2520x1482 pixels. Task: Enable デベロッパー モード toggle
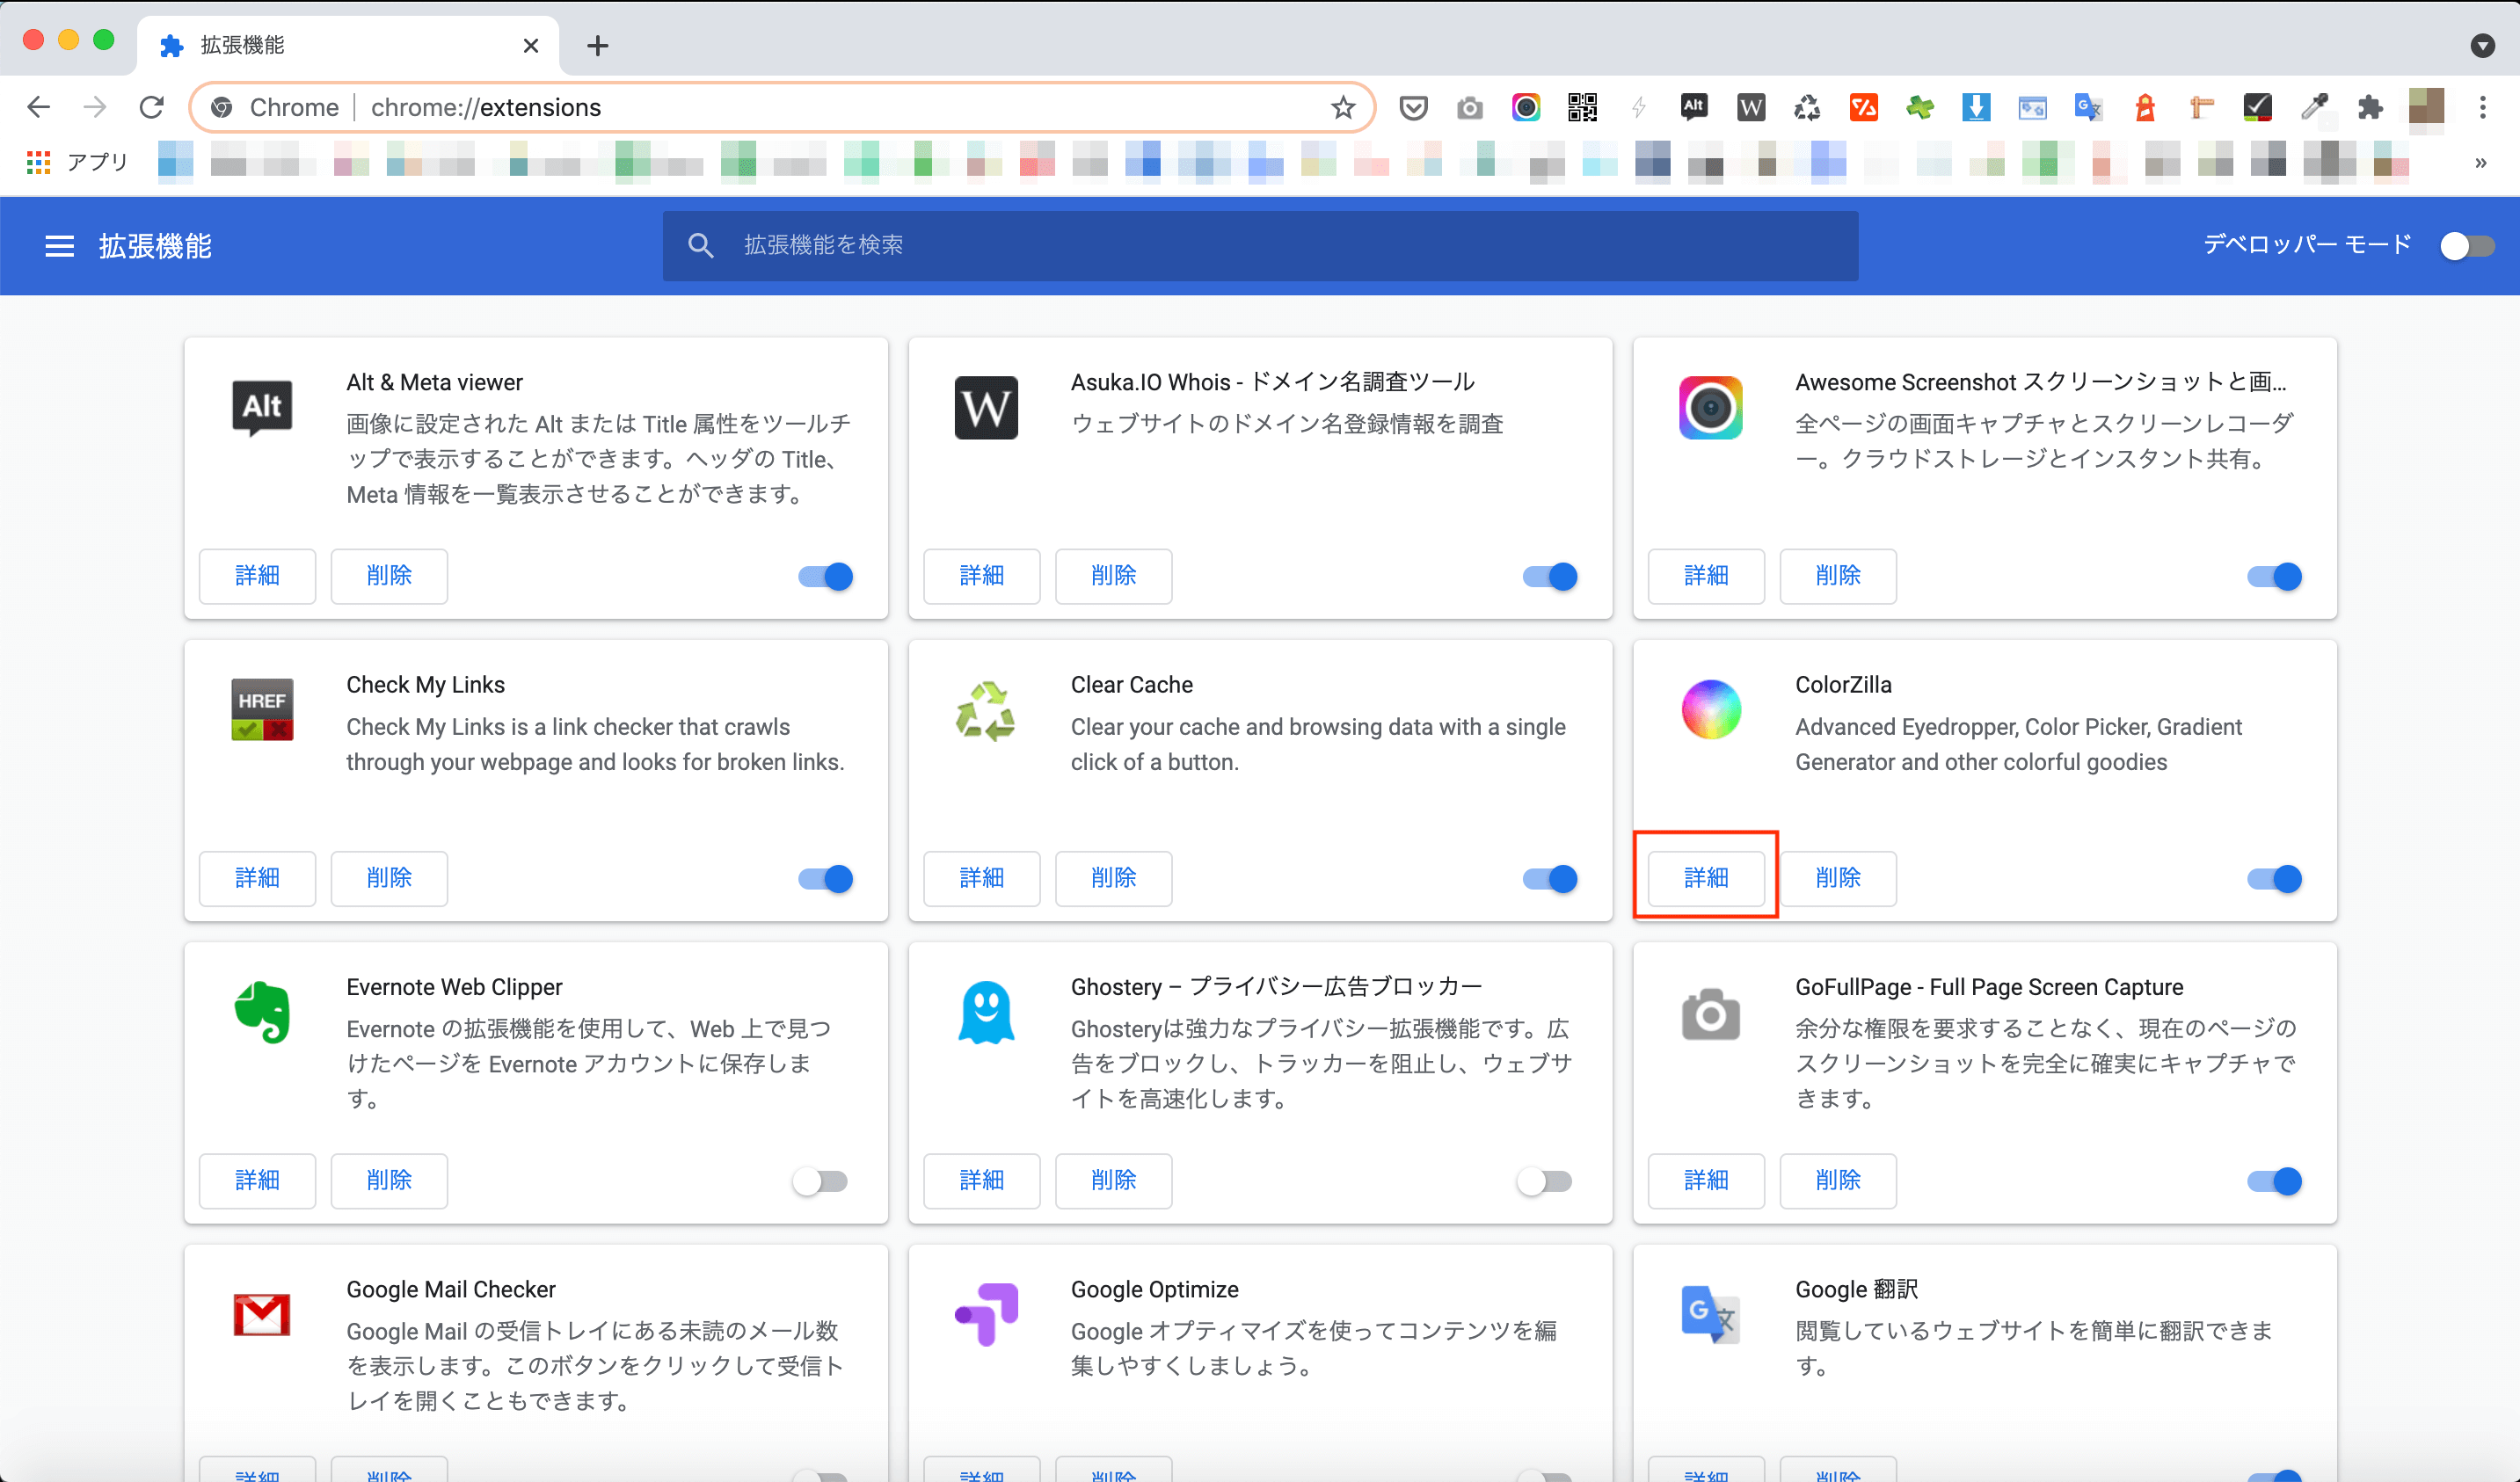2467,246
